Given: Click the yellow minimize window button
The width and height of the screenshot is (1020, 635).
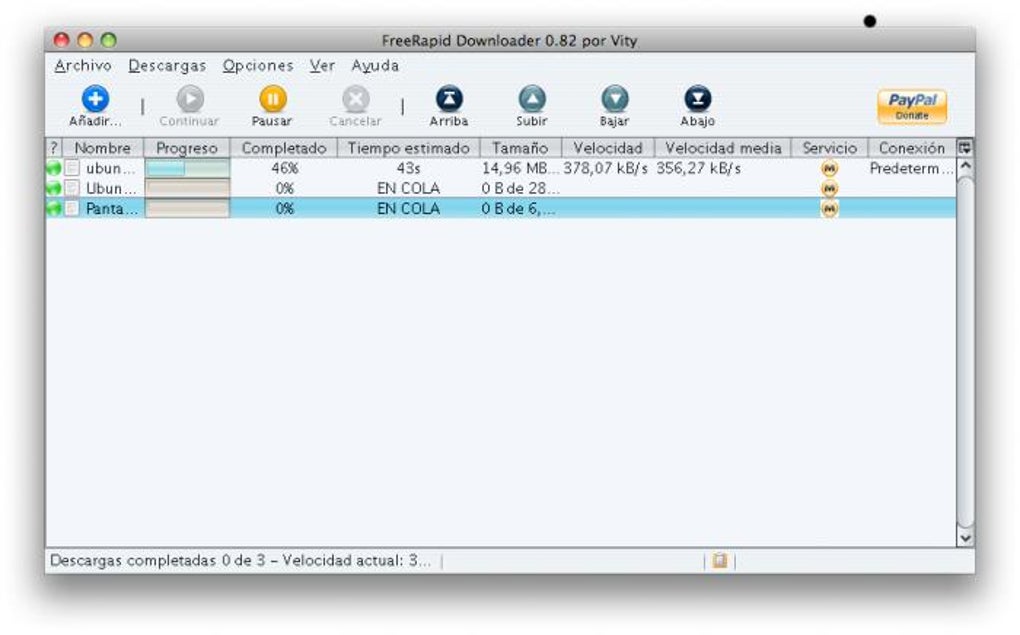Looking at the screenshot, I should (x=85, y=40).
